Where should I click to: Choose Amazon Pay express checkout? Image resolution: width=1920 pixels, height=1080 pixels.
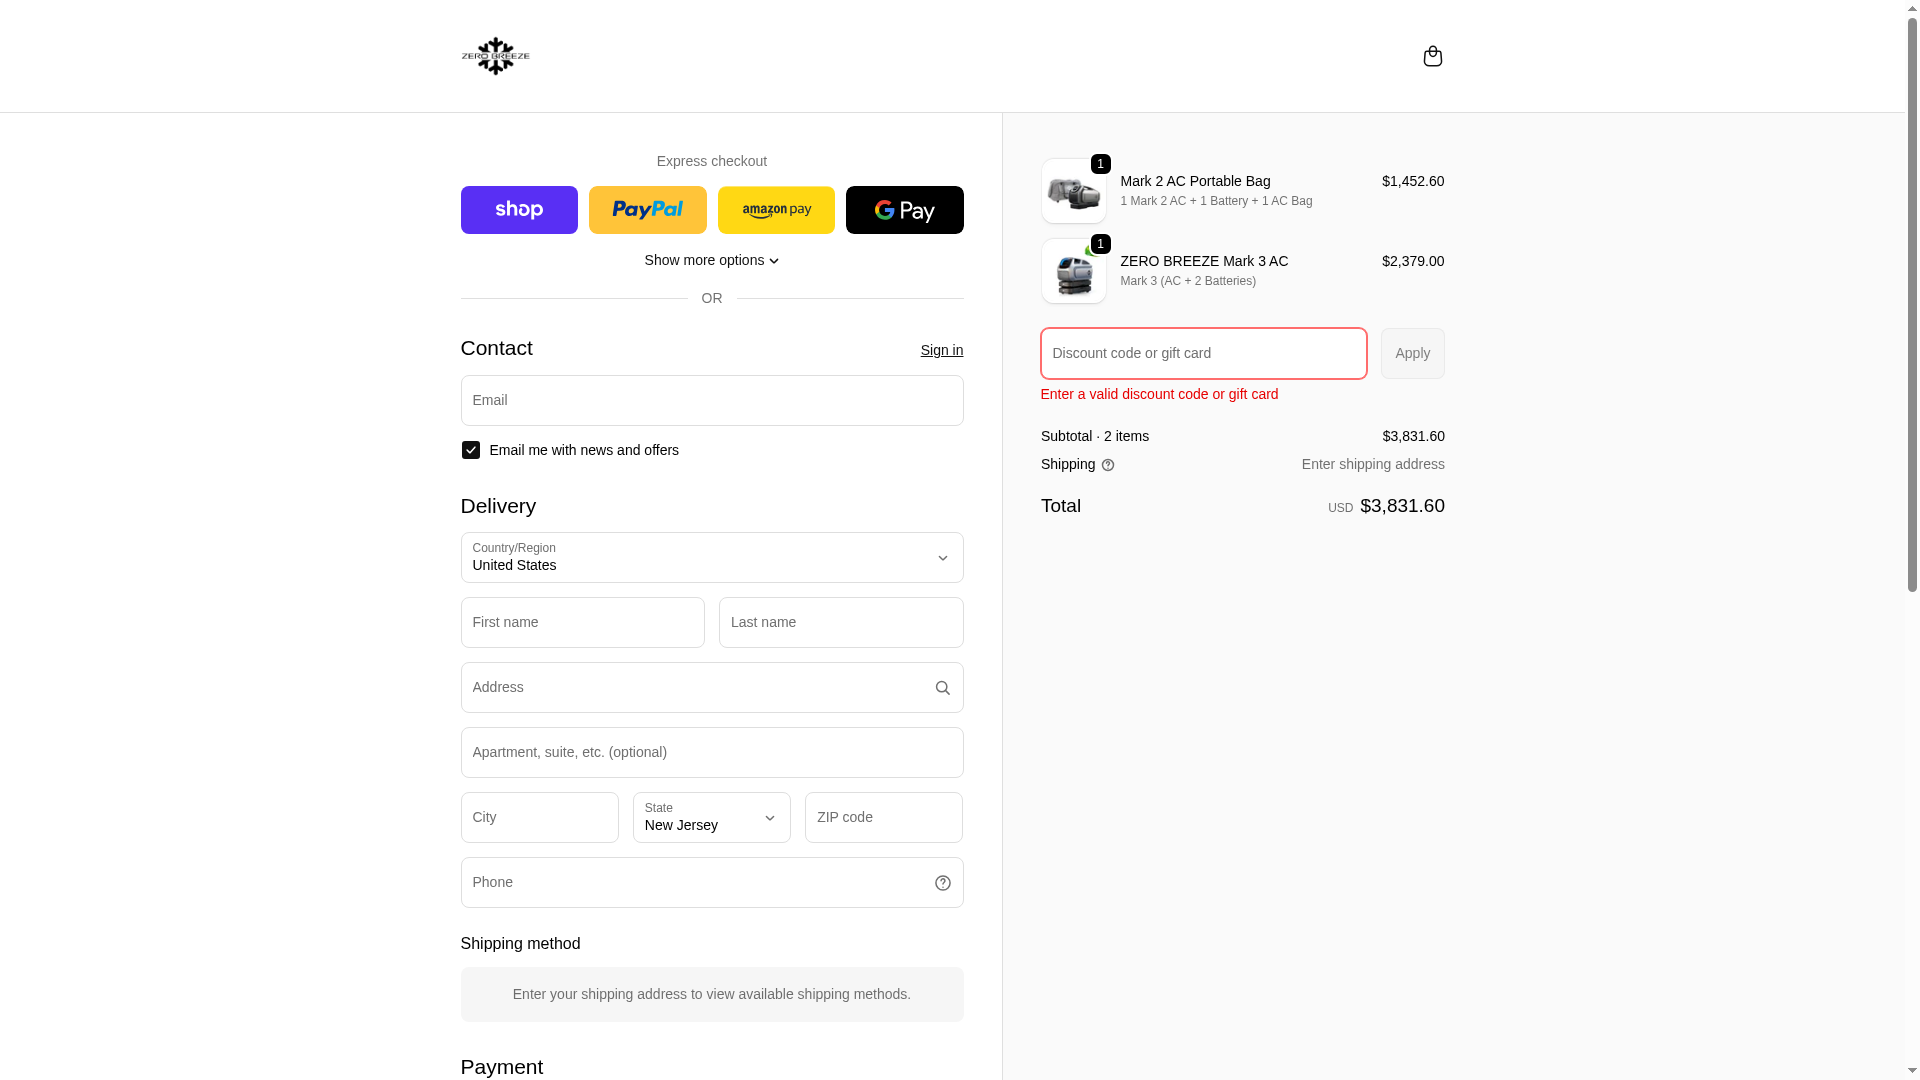(776, 210)
